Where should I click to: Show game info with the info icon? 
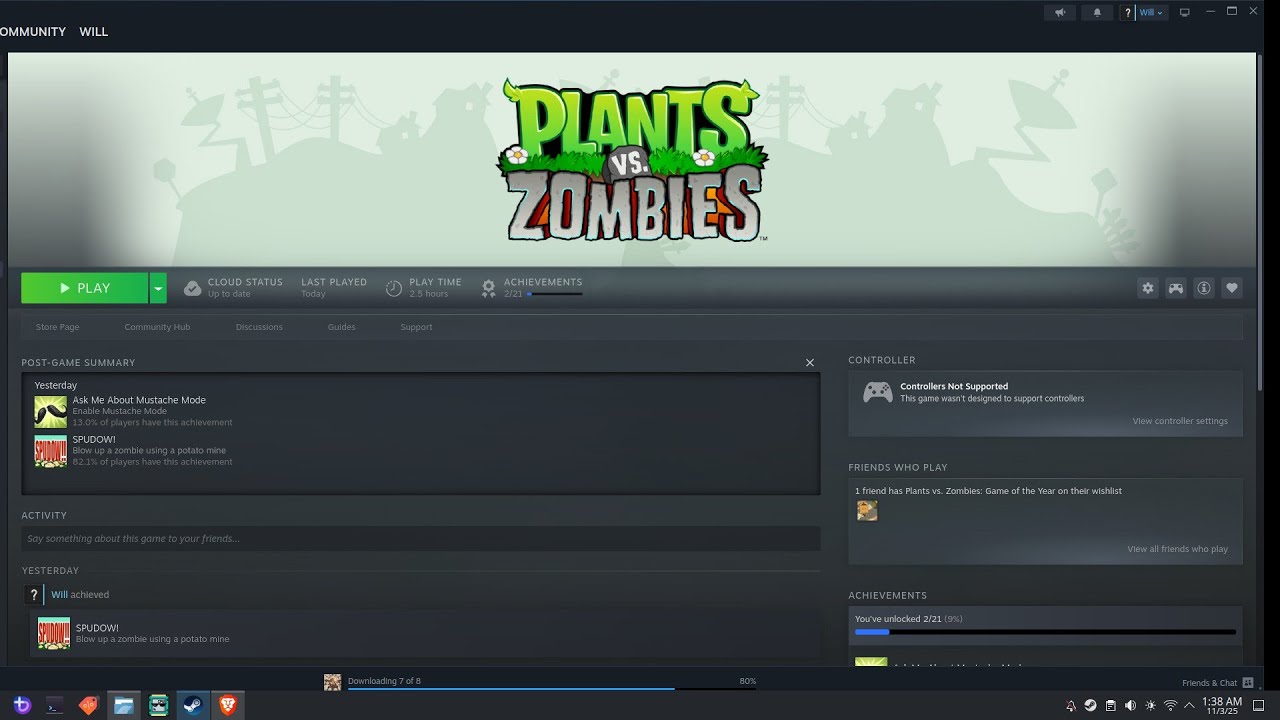coord(1204,288)
